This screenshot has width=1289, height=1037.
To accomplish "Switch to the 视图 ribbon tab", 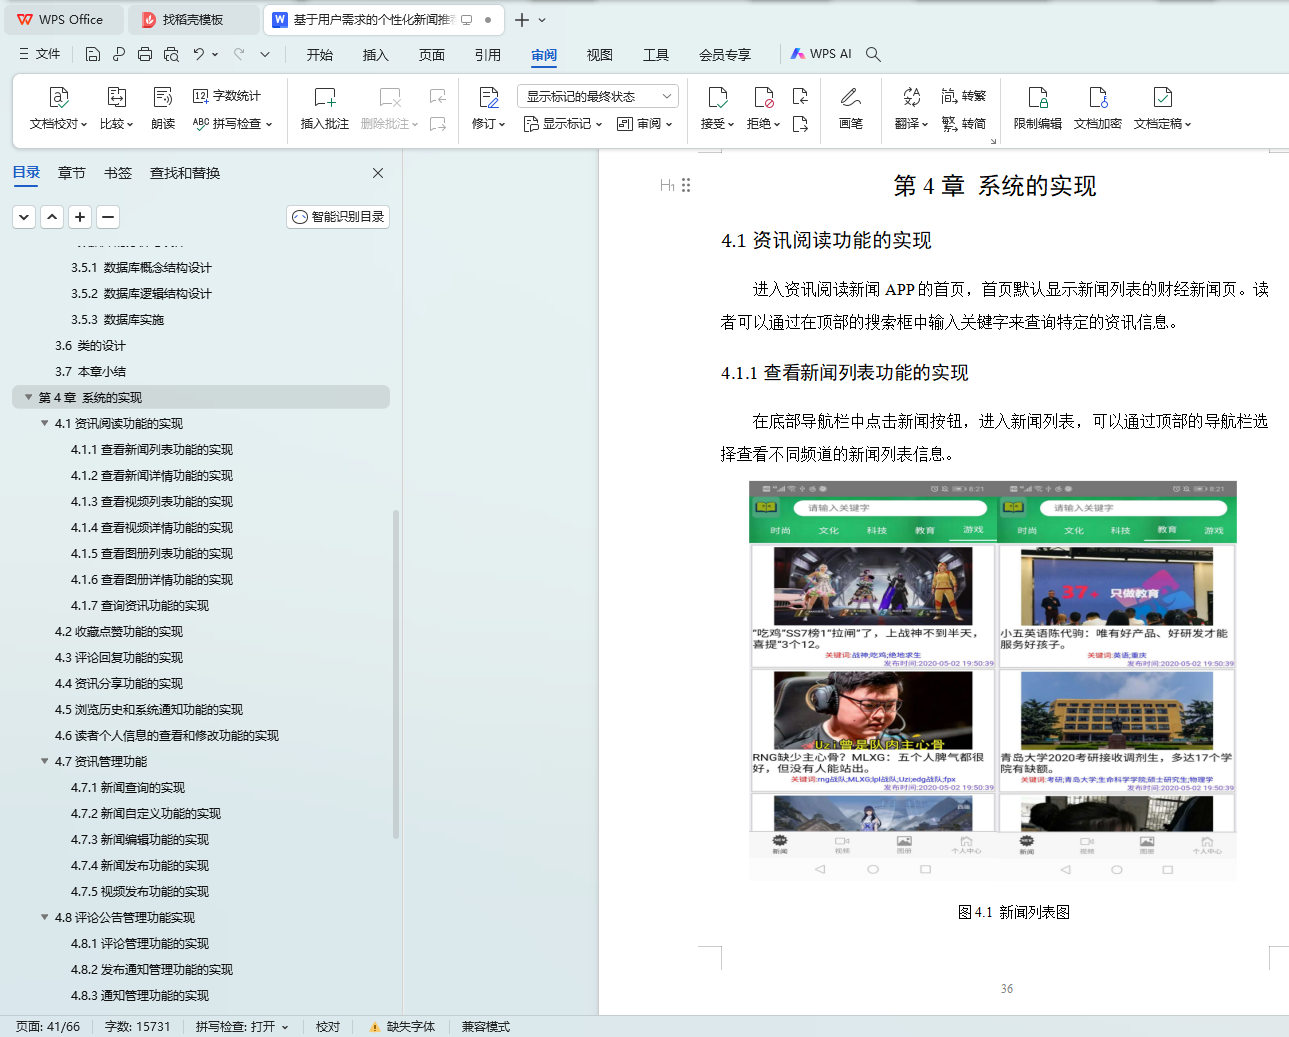I will pyautogui.click(x=600, y=55).
